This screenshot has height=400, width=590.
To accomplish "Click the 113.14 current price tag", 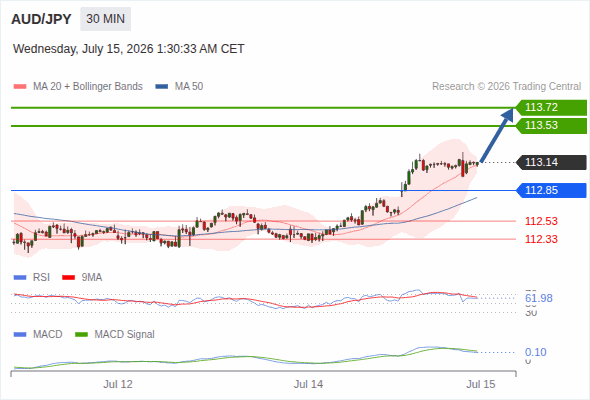I will pos(551,163).
